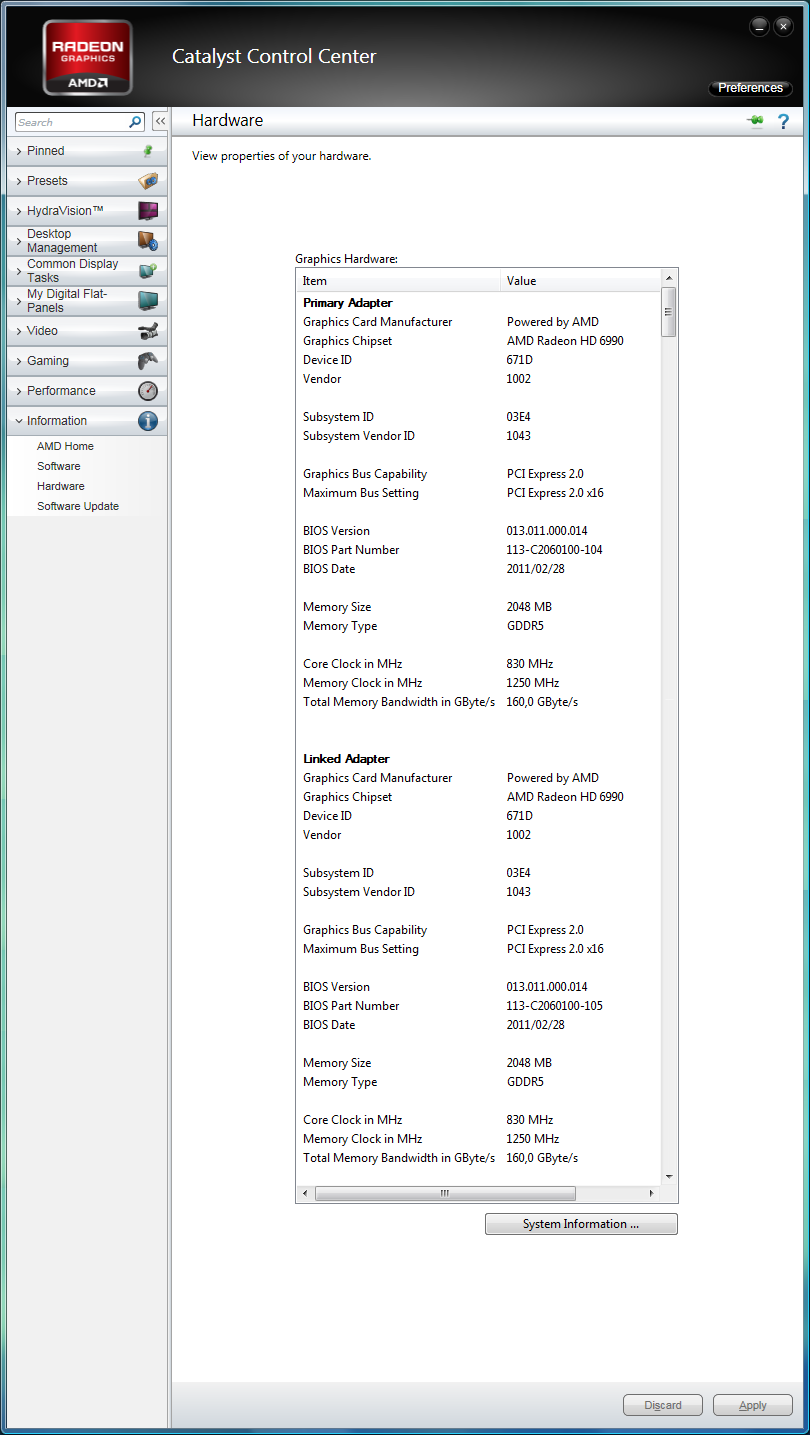Expand the Video section
The image size is (810, 1435).
87,331
